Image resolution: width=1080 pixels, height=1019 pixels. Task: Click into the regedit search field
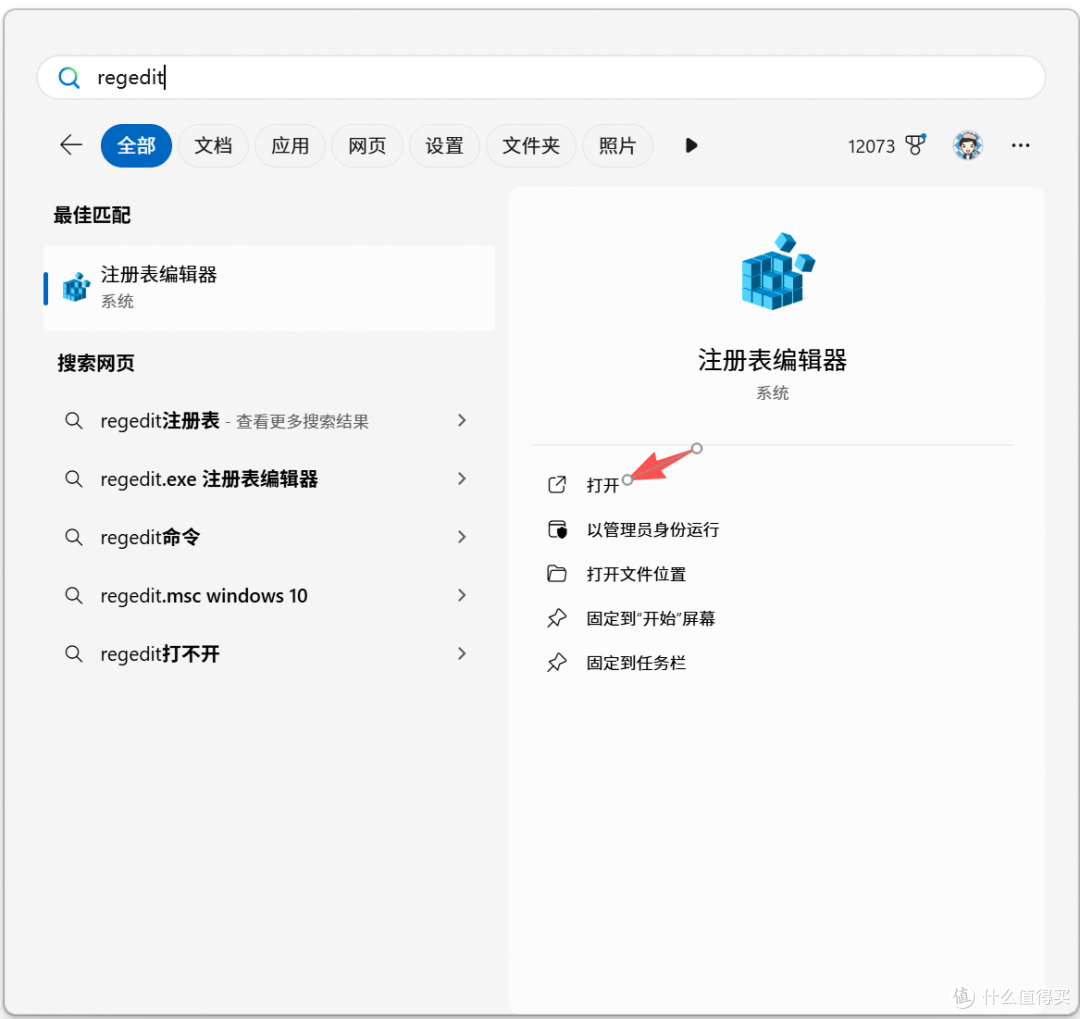[x=541, y=77]
